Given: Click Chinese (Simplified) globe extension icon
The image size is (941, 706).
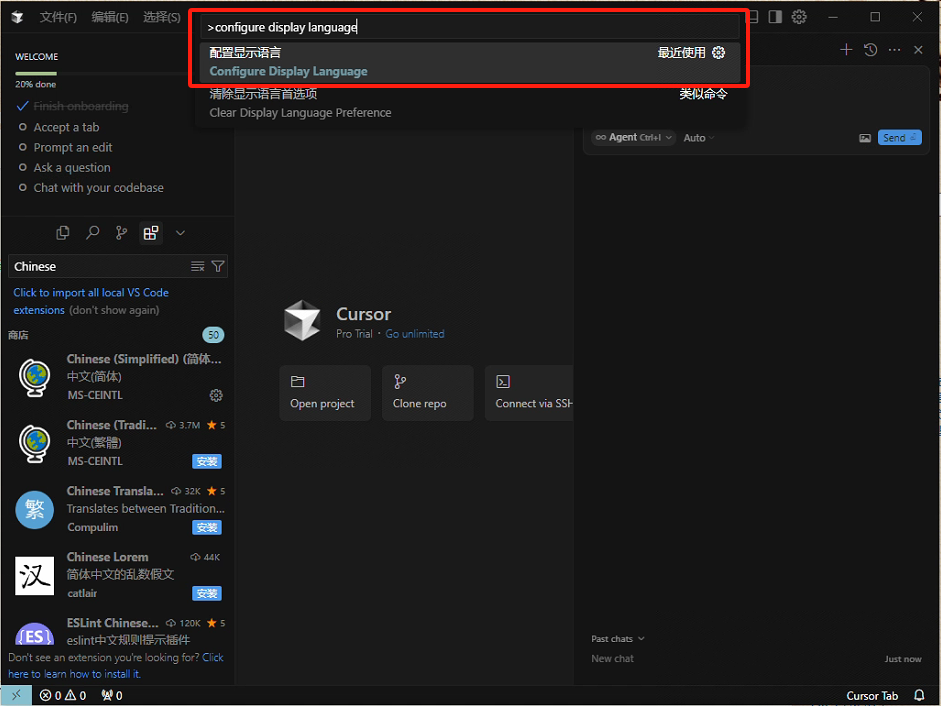Looking at the screenshot, I should point(34,378).
